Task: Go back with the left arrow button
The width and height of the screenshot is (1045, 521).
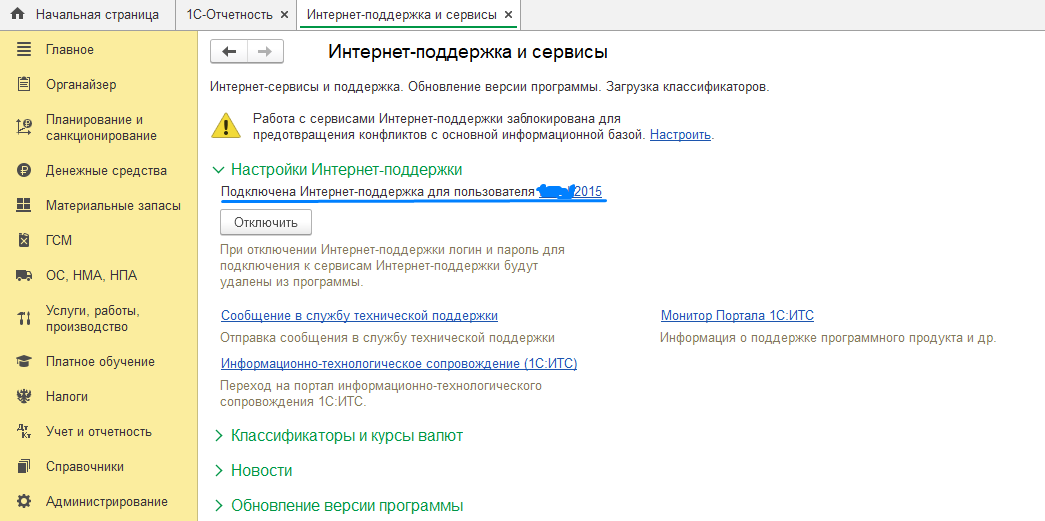Action: coord(229,52)
